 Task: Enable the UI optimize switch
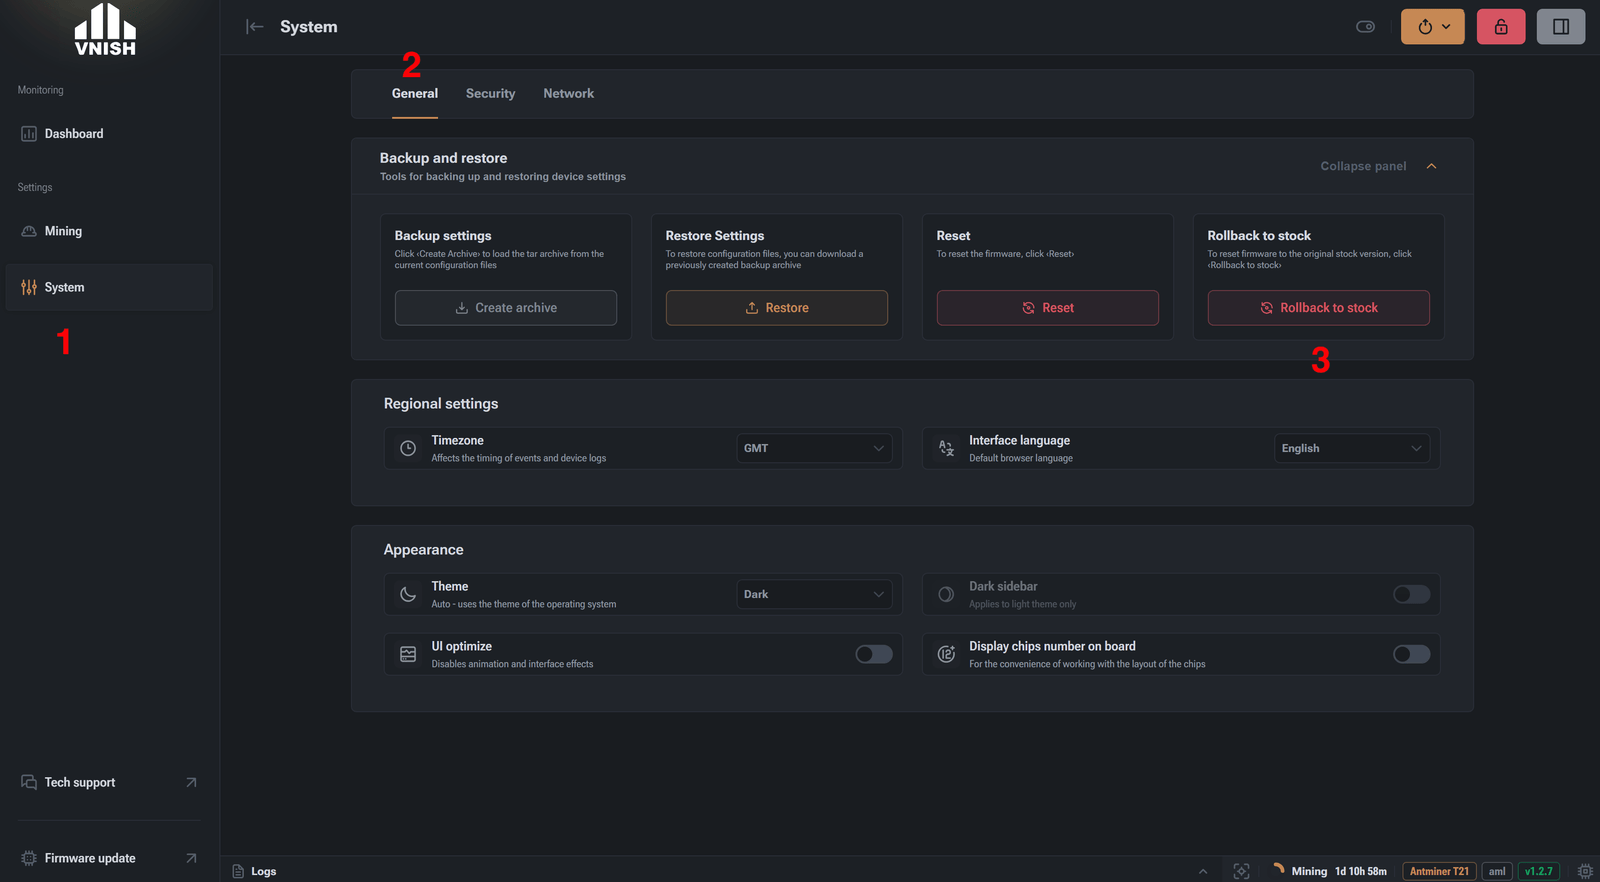click(874, 654)
